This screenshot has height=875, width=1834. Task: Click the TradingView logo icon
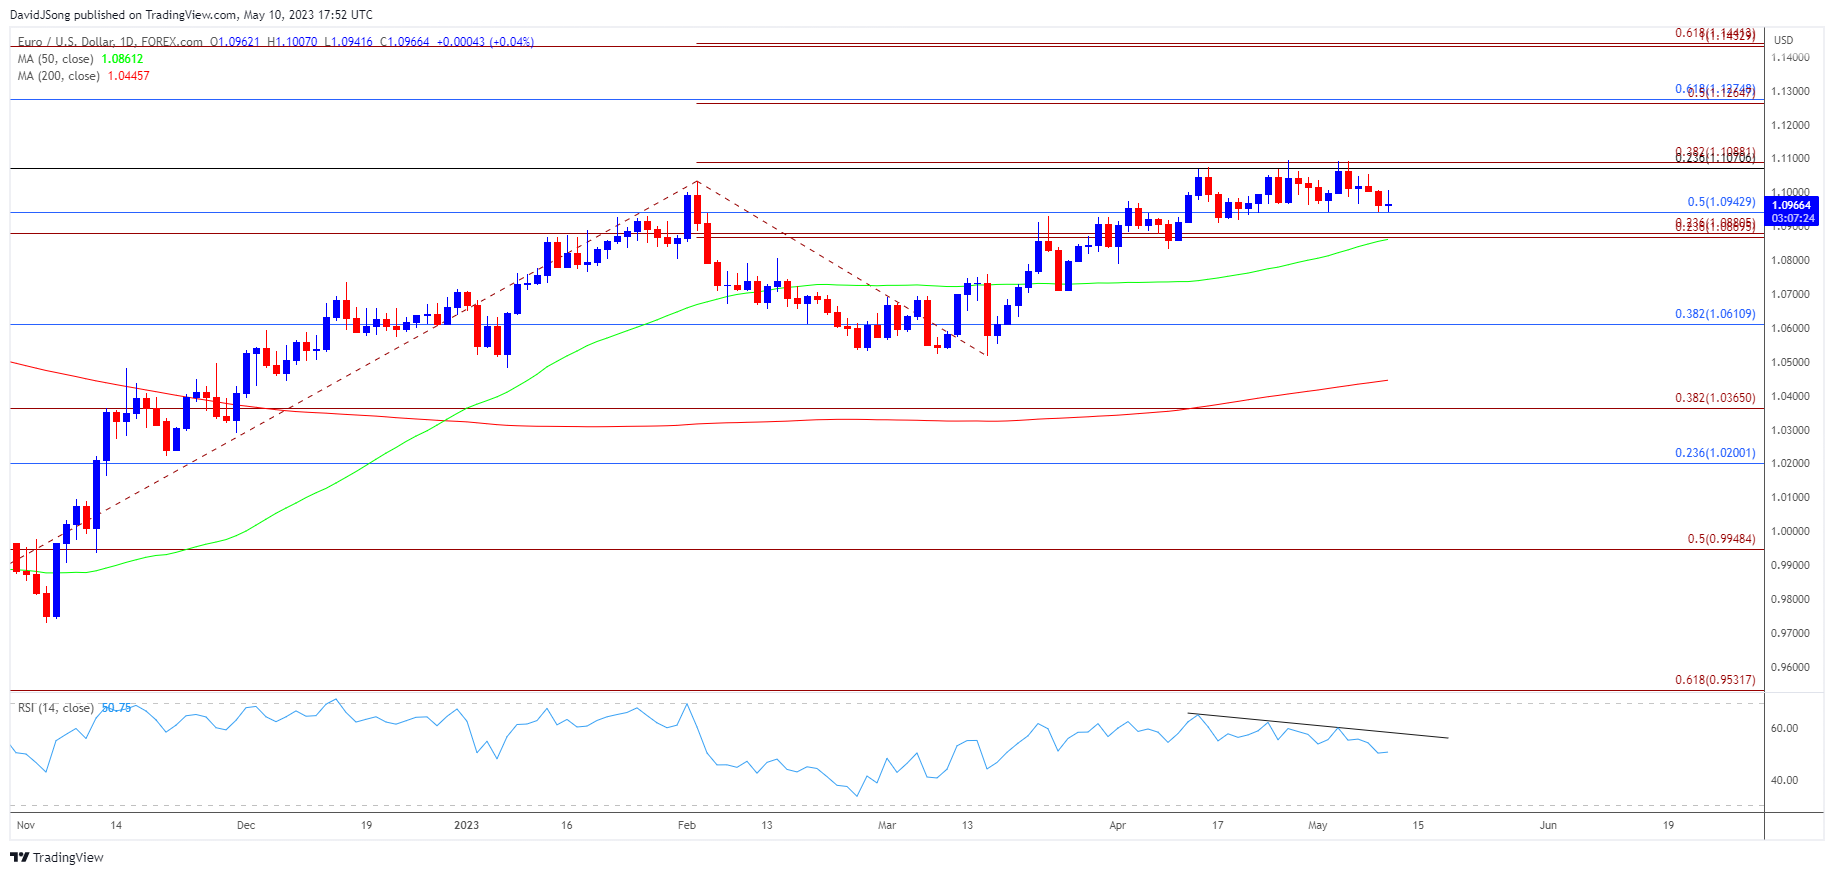pyautogui.click(x=19, y=857)
